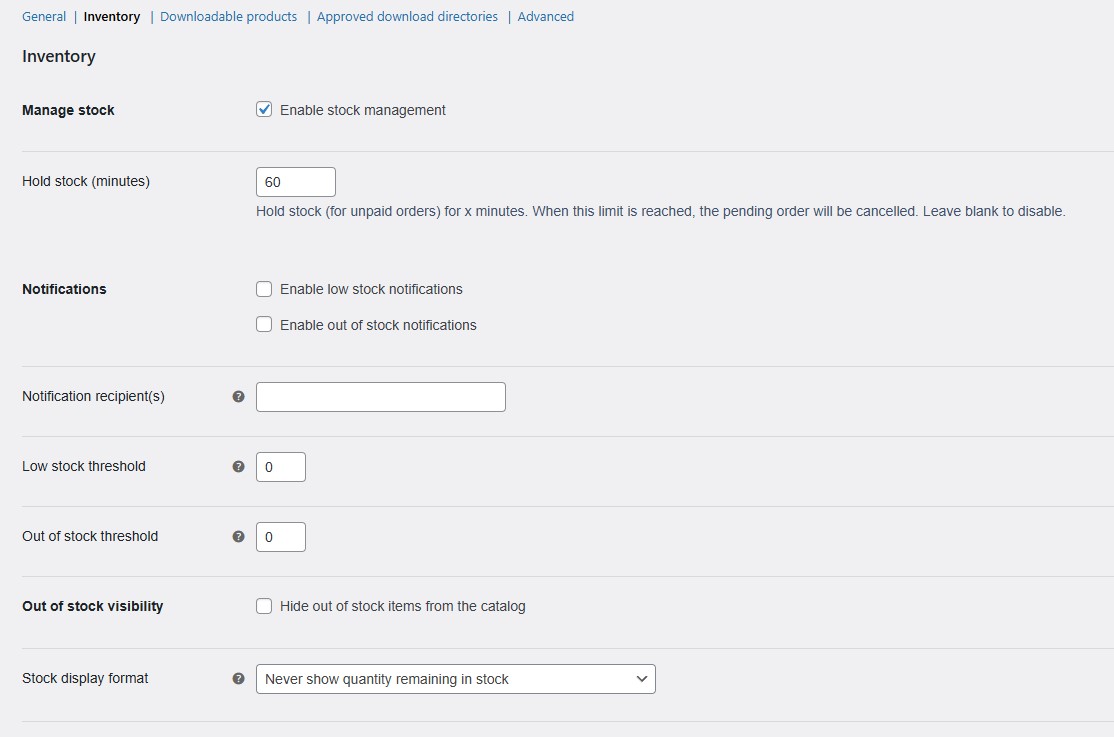1114x737 pixels.
Task: Click the Out of stock threshold input
Action: (280, 537)
